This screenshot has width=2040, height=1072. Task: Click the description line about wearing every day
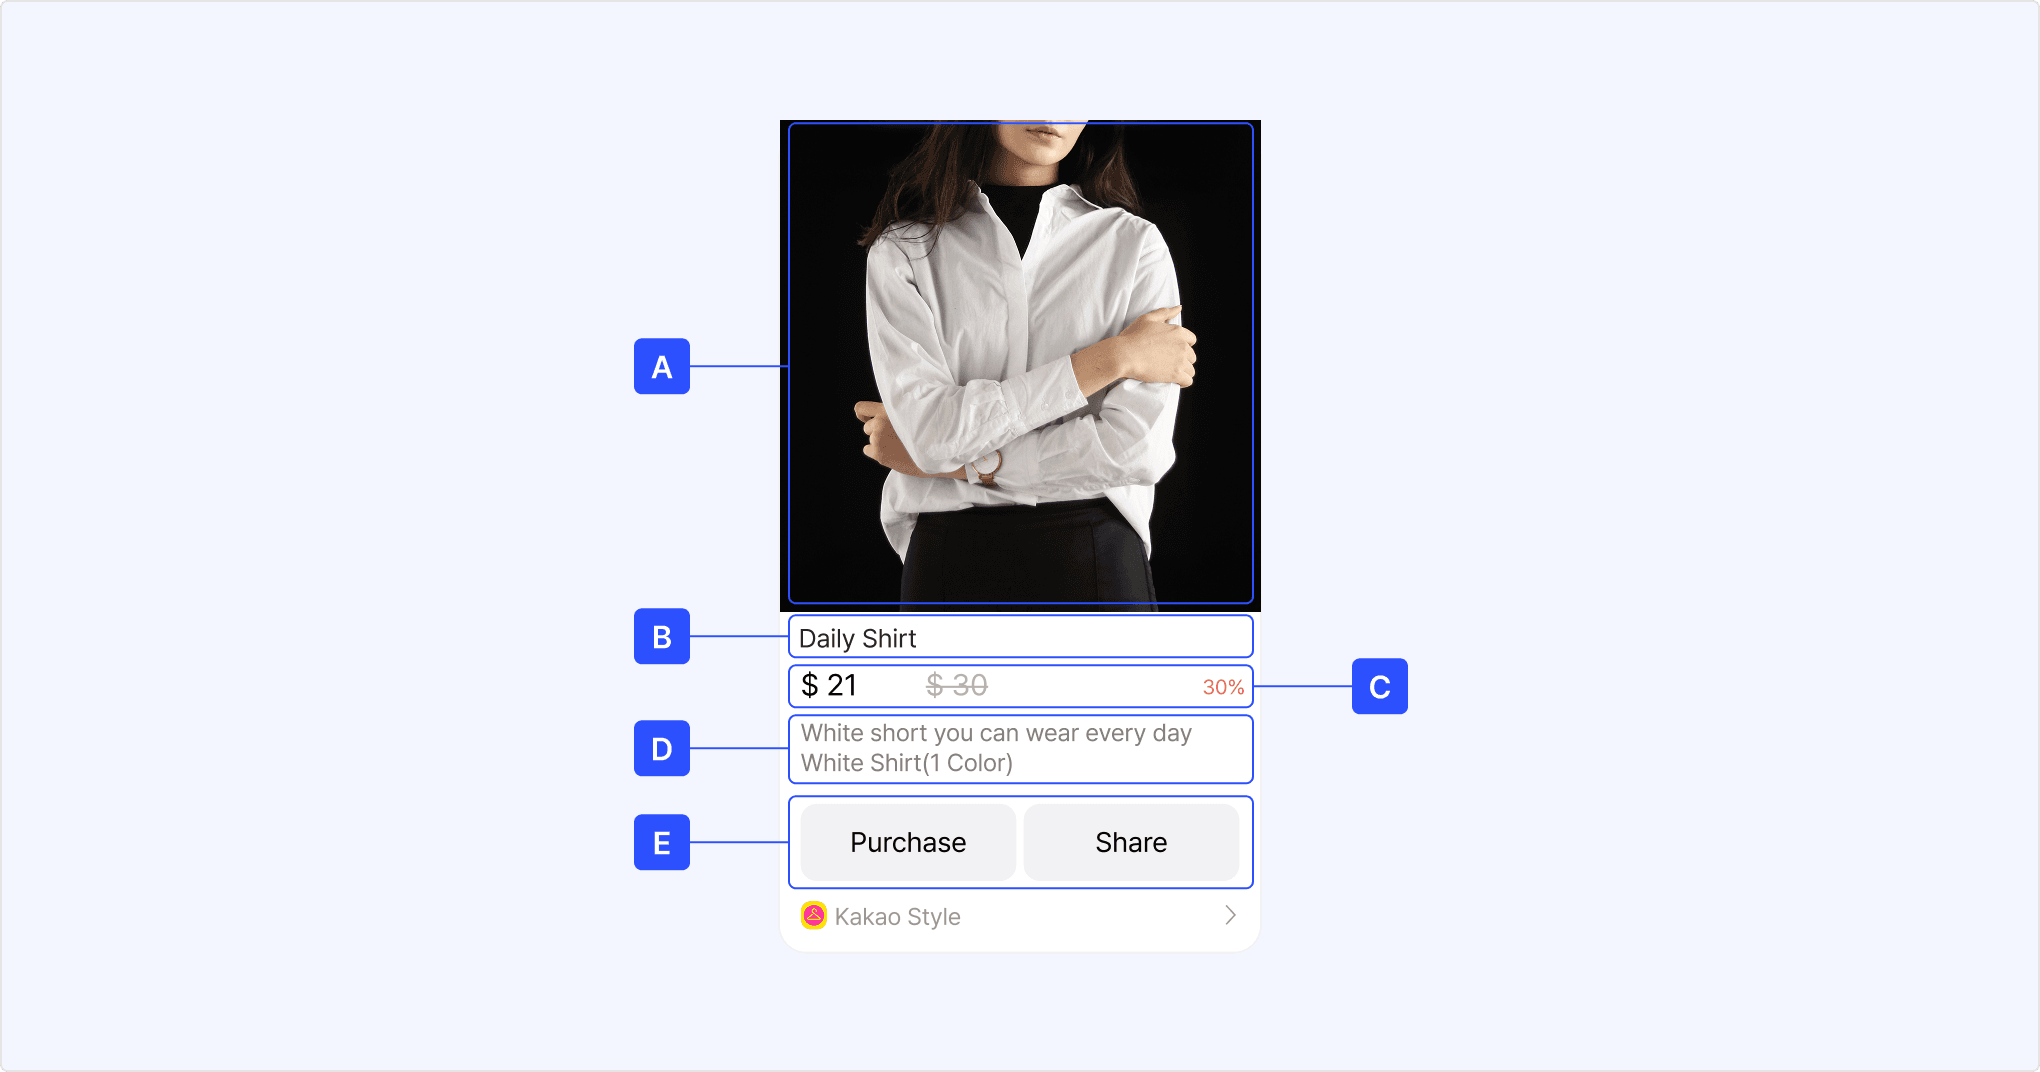click(x=996, y=733)
